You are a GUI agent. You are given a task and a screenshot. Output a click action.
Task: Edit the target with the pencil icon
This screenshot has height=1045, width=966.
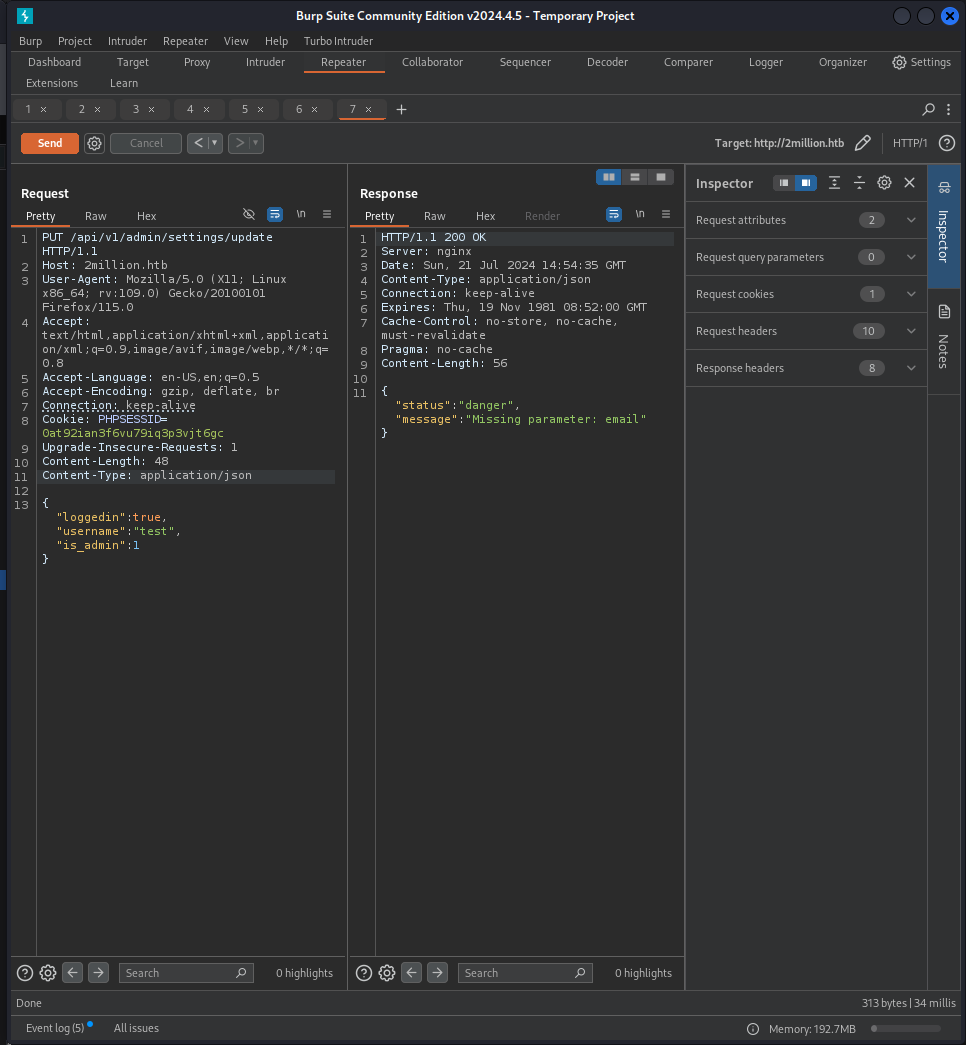pyautogui.click(x=863, y=143)
